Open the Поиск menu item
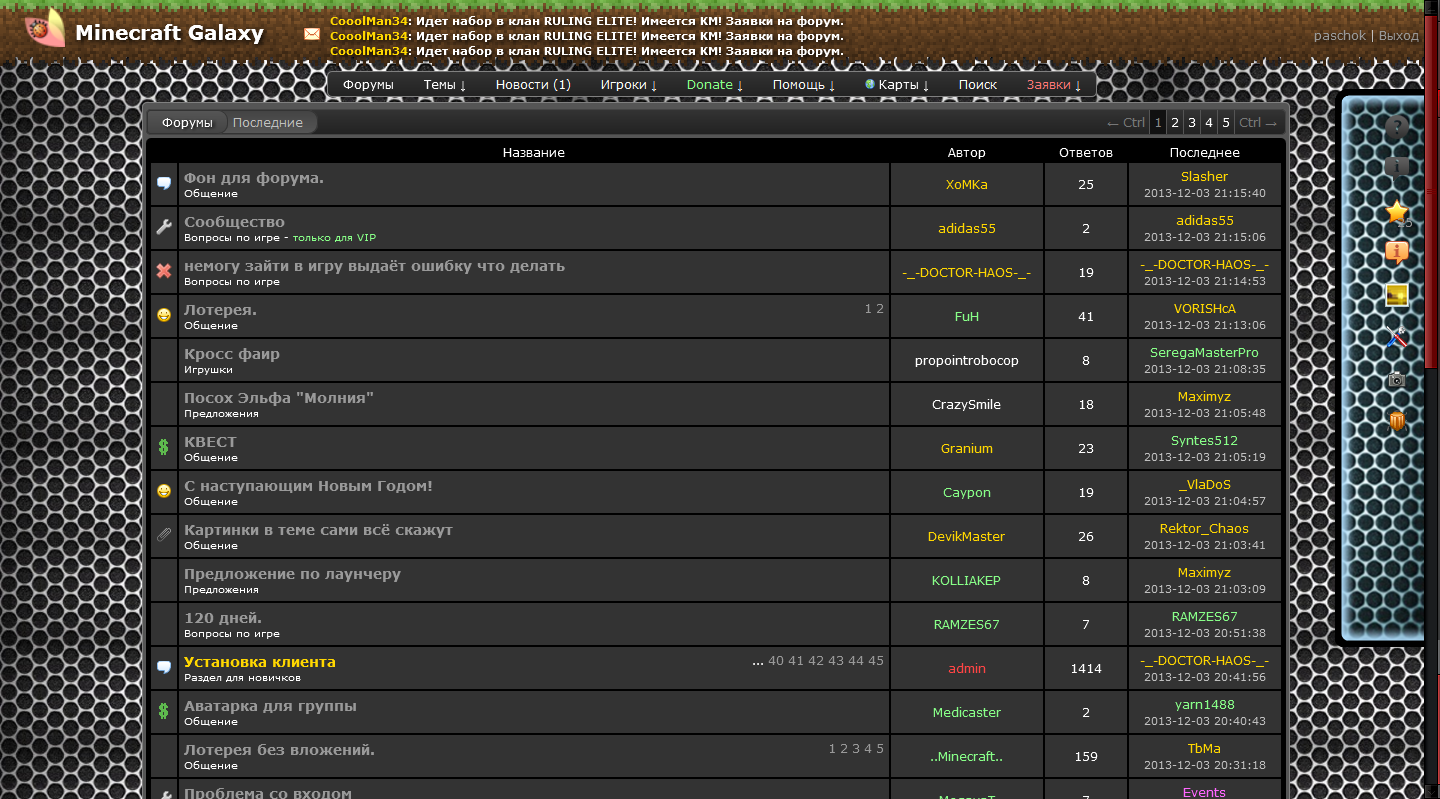 pyautogui.click(x=978, y=85)
